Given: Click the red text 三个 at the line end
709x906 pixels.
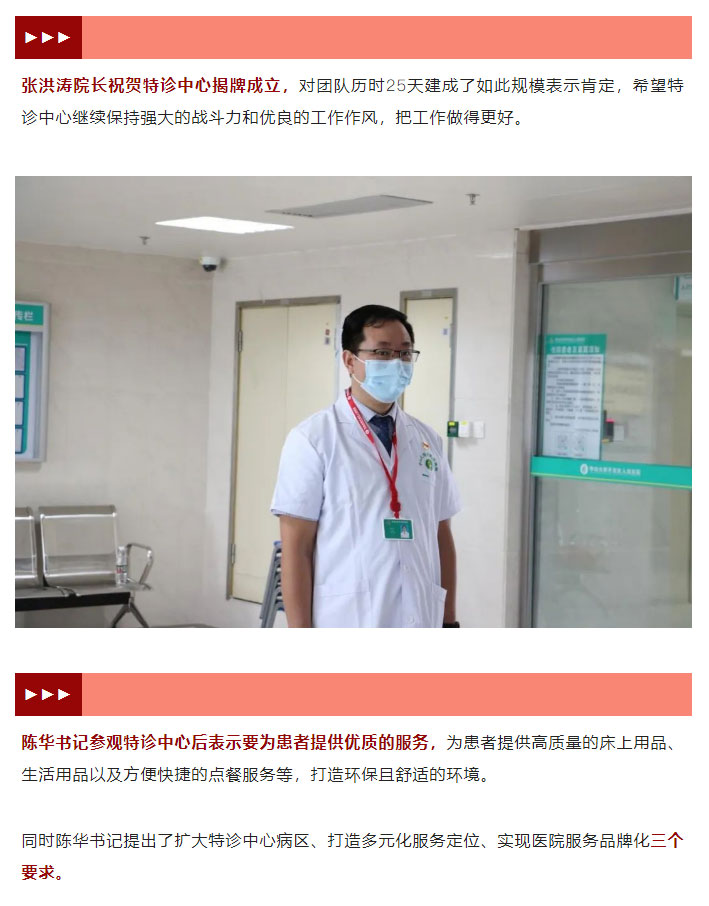Looking at the screenshot, I should (x=667, y=840).
